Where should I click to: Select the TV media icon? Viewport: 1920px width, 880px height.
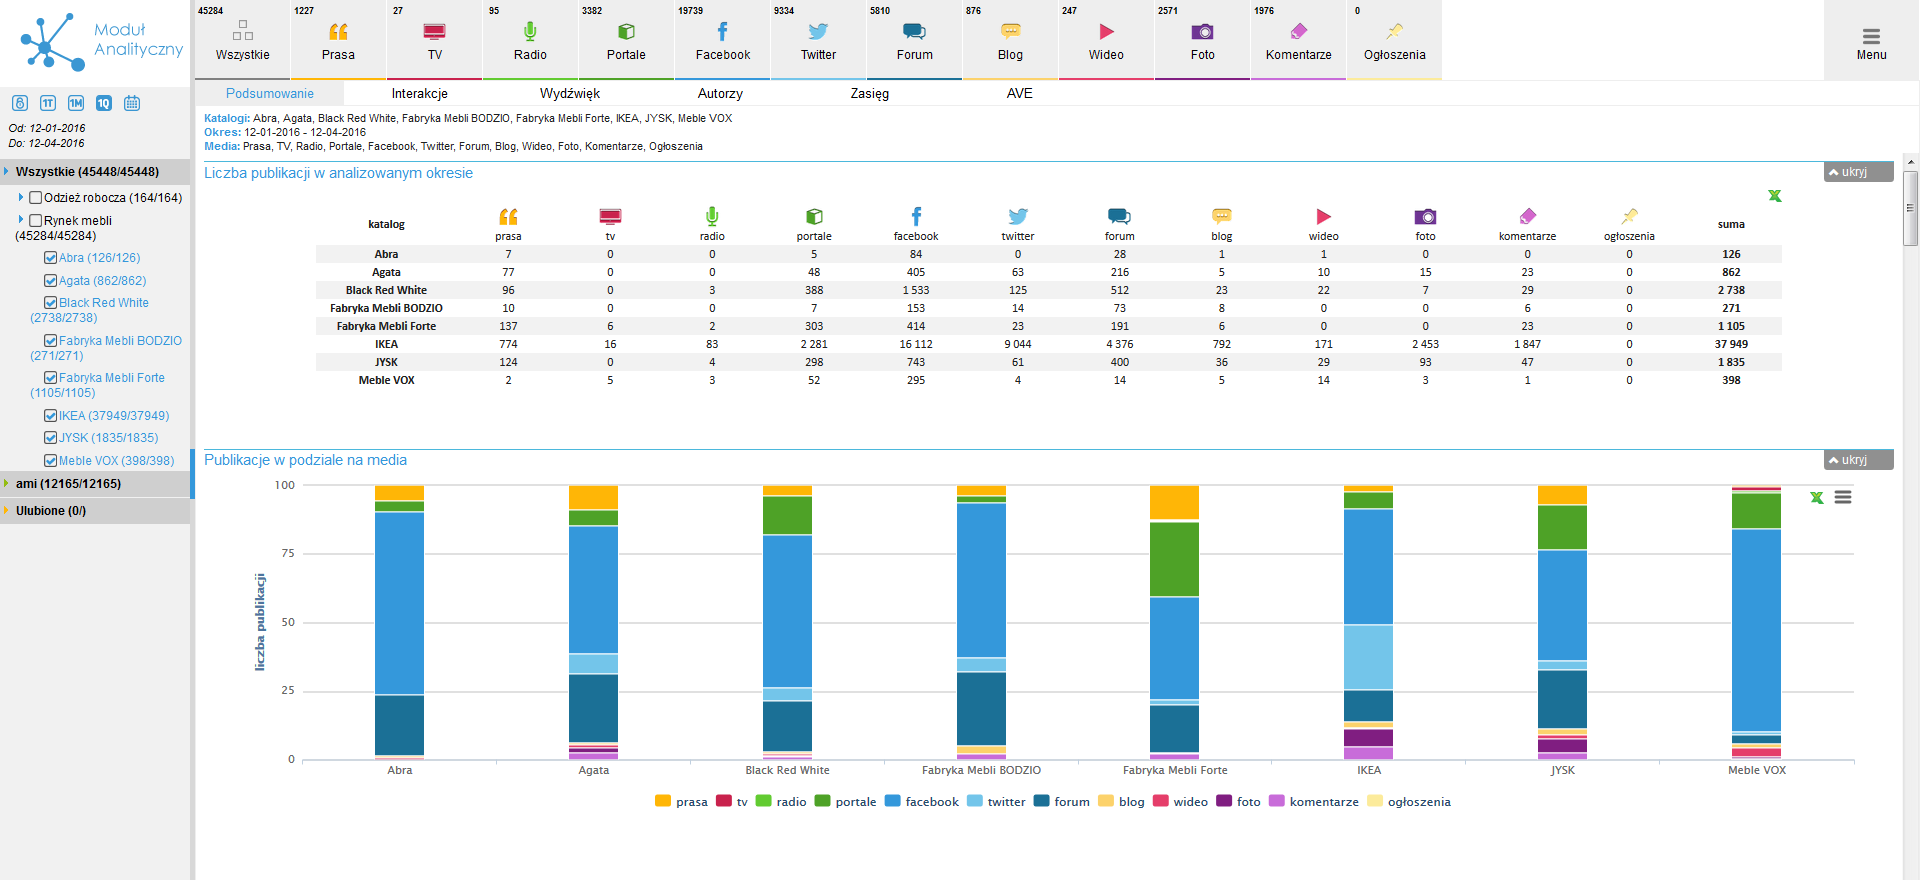[x=434, y=32]
